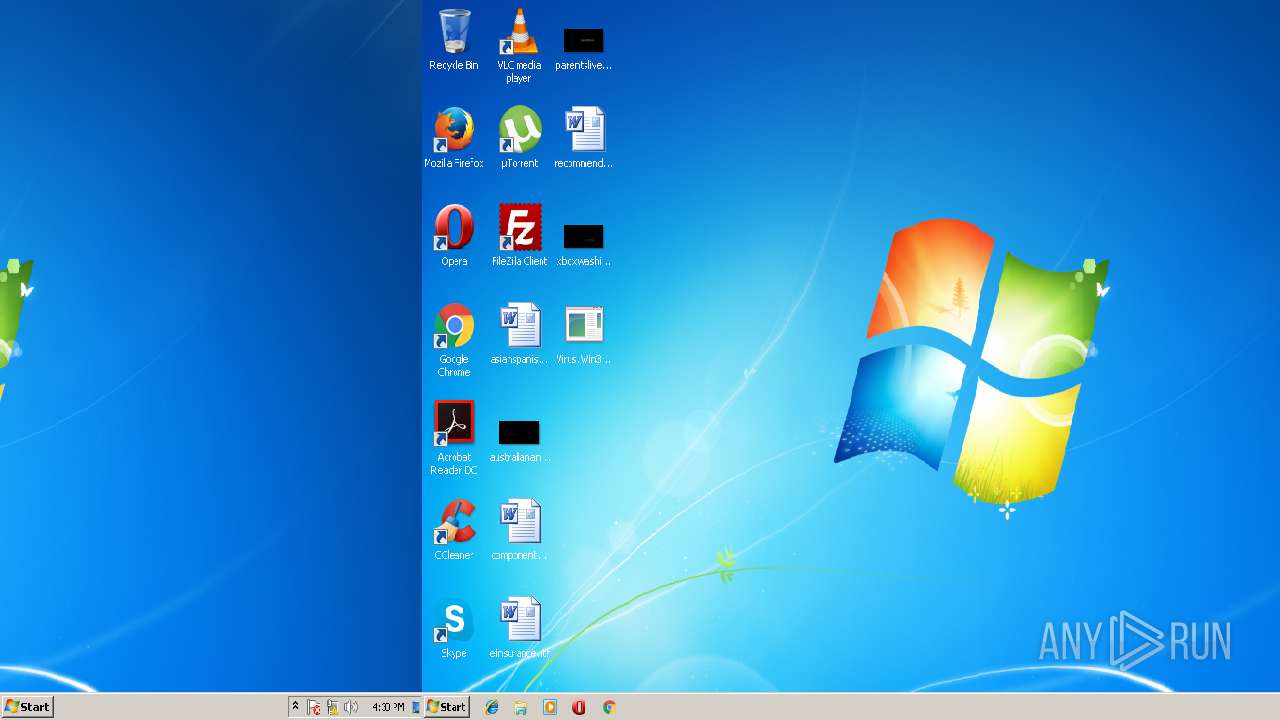Open Action Center flag tray icon
Screen dimensions: 1280x720
pos(314,707)
